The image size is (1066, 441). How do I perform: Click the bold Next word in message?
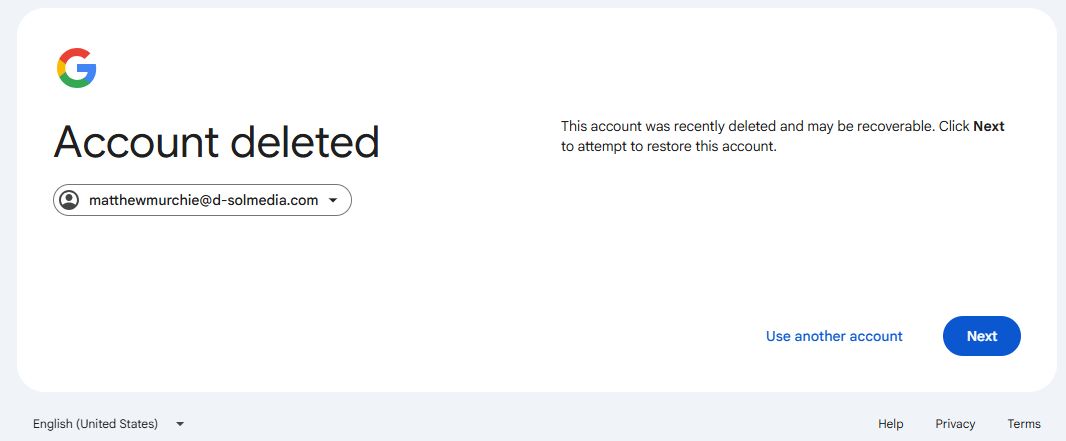(x=988, y=126)
